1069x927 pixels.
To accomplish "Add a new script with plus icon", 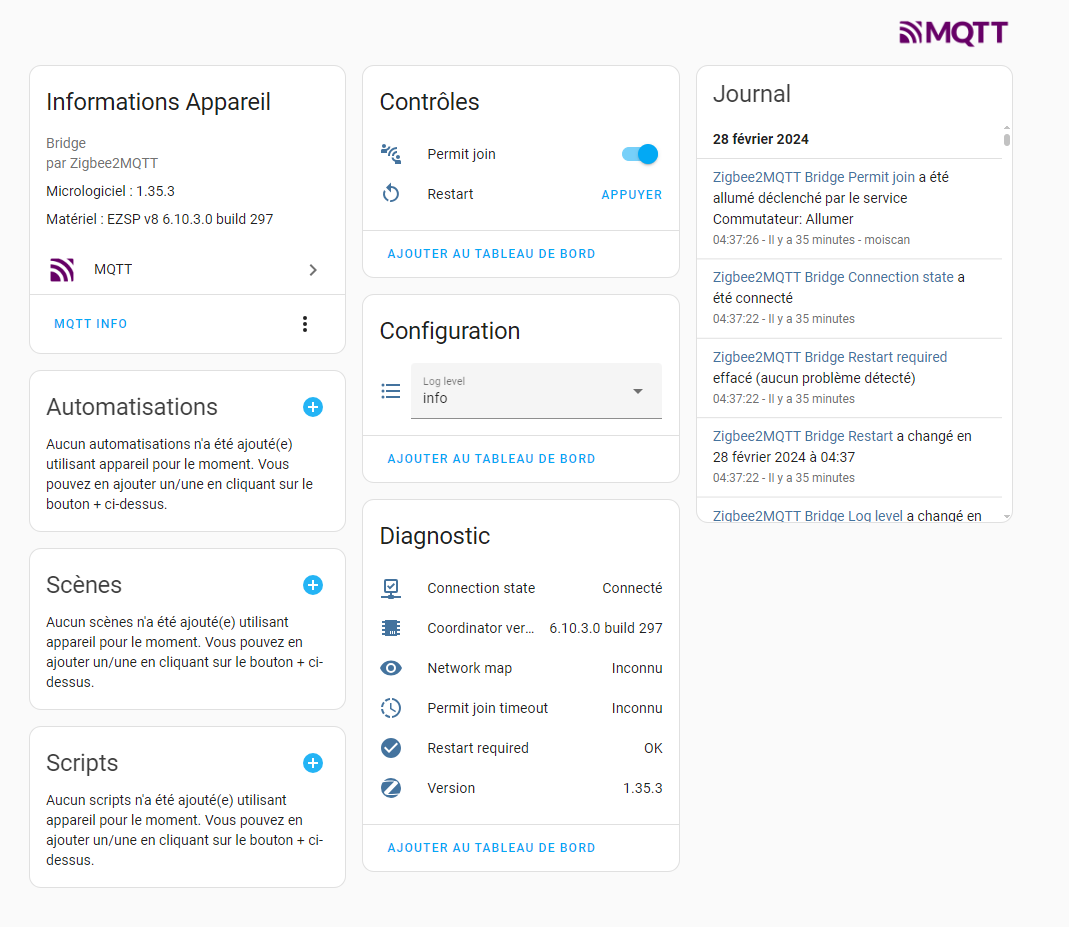I will [x=313, y=763].
